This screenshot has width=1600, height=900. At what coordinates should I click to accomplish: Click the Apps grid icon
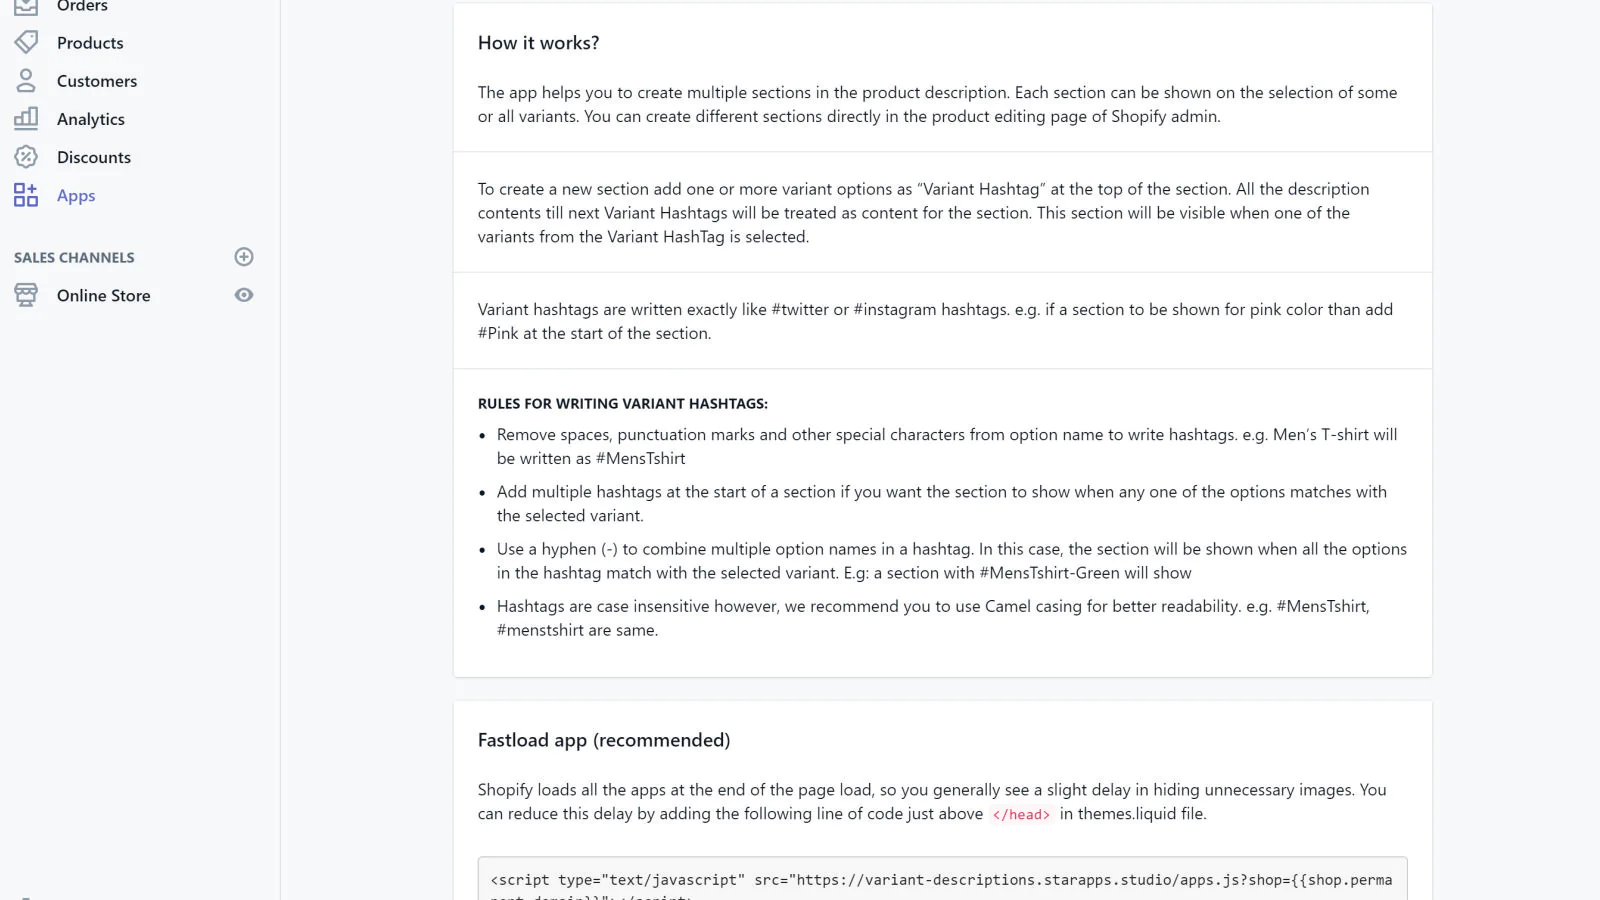click(x=26, y=195)
